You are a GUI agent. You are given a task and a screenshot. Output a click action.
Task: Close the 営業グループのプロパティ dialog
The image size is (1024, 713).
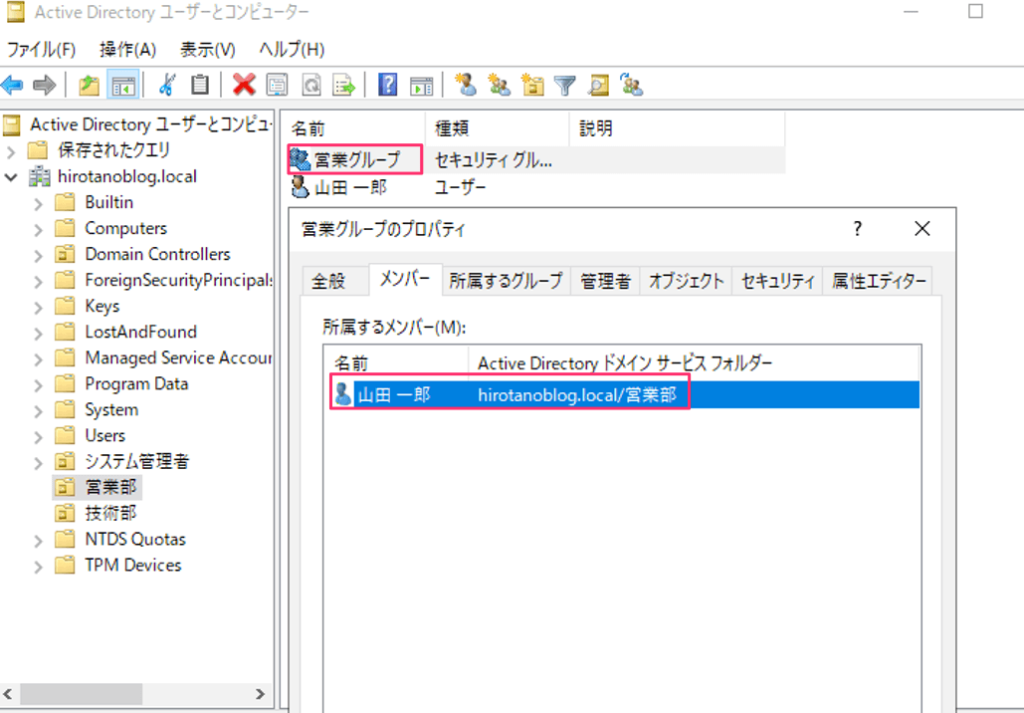(922, 229)
